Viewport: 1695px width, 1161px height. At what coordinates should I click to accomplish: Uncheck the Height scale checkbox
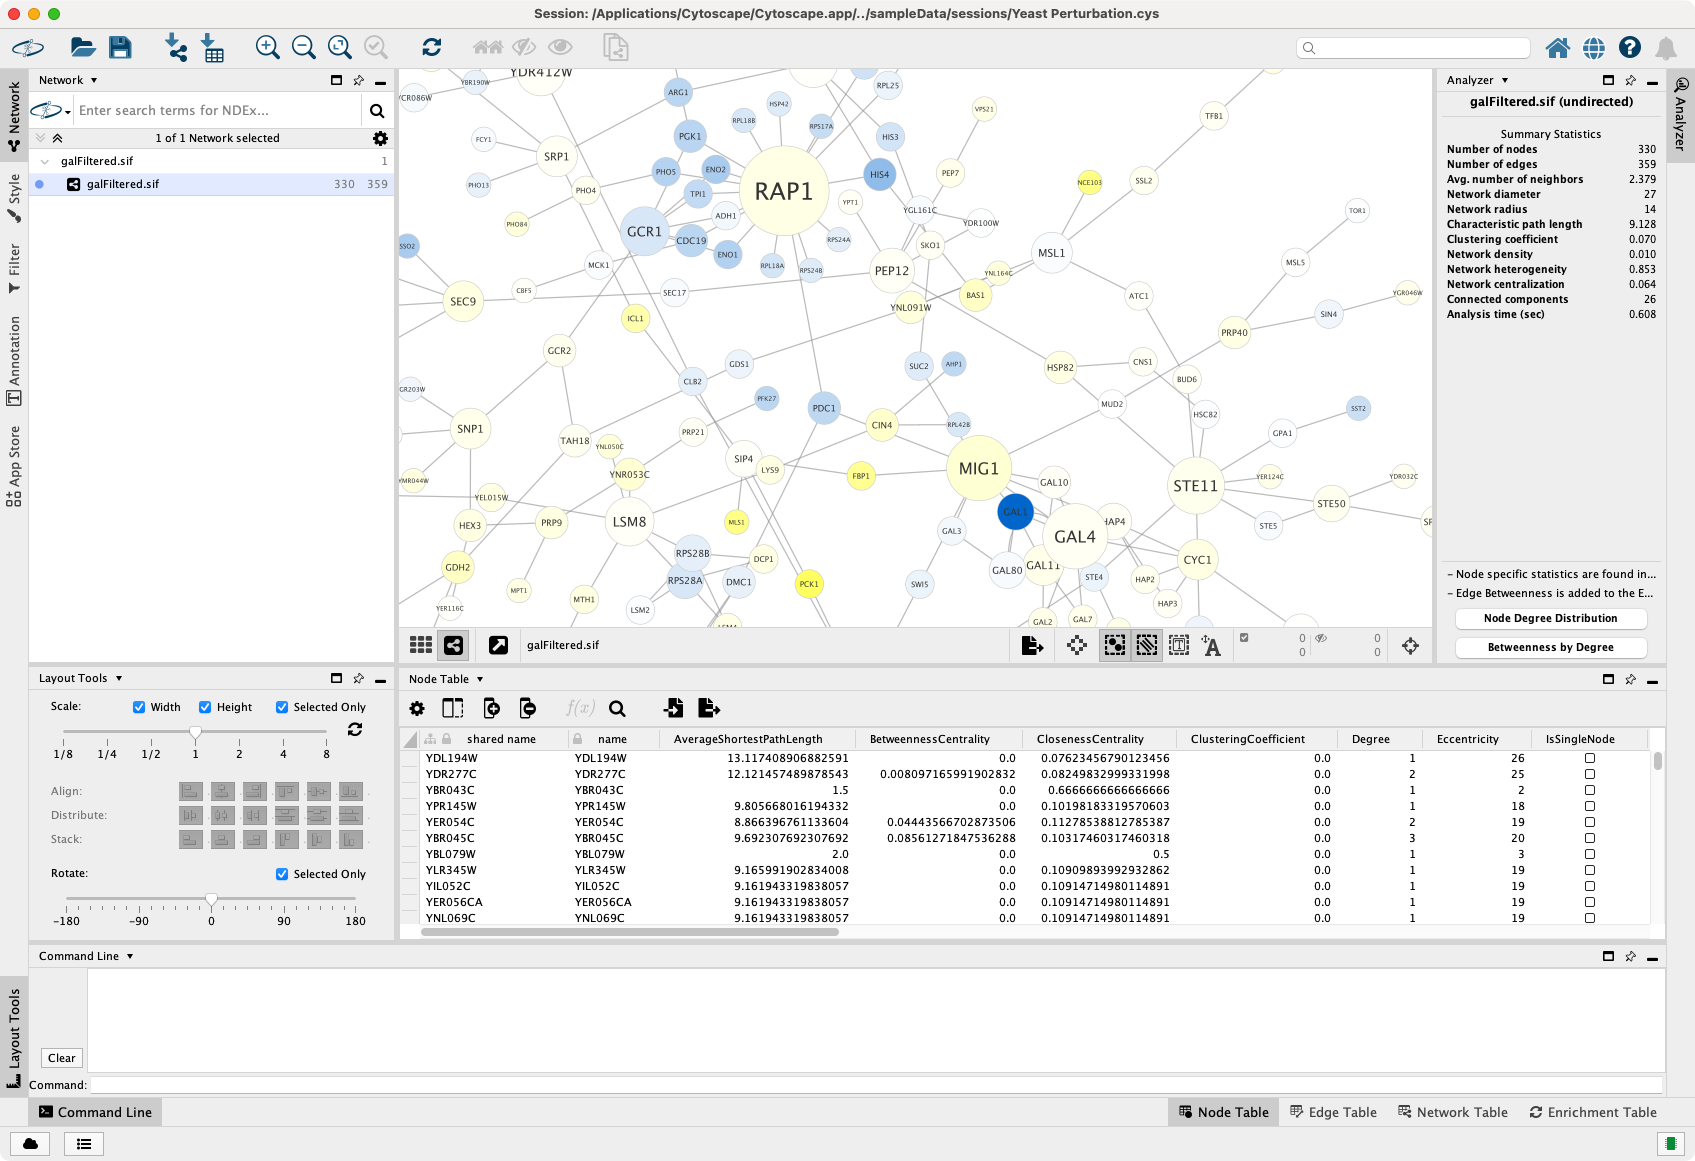[x=205, y=707]
